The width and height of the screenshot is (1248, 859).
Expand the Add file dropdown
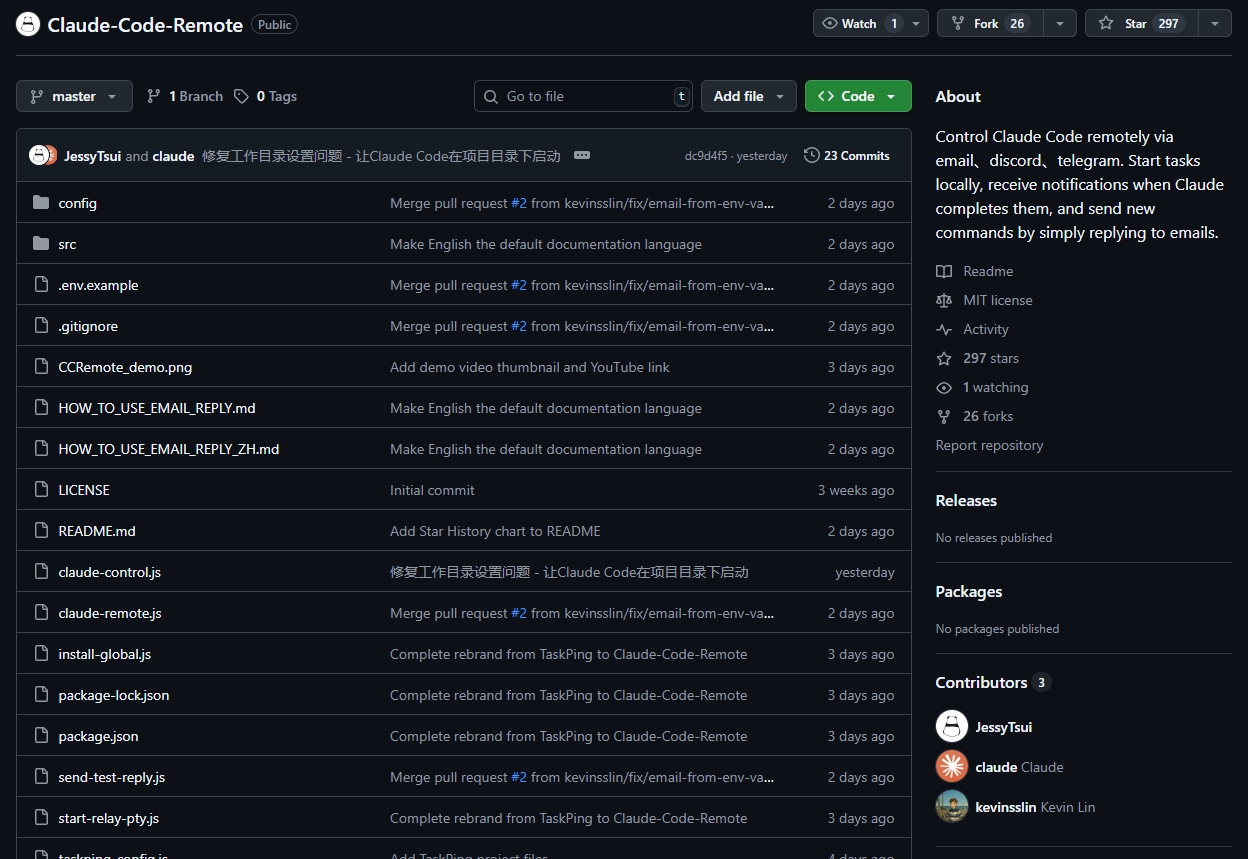pos(749,96)
